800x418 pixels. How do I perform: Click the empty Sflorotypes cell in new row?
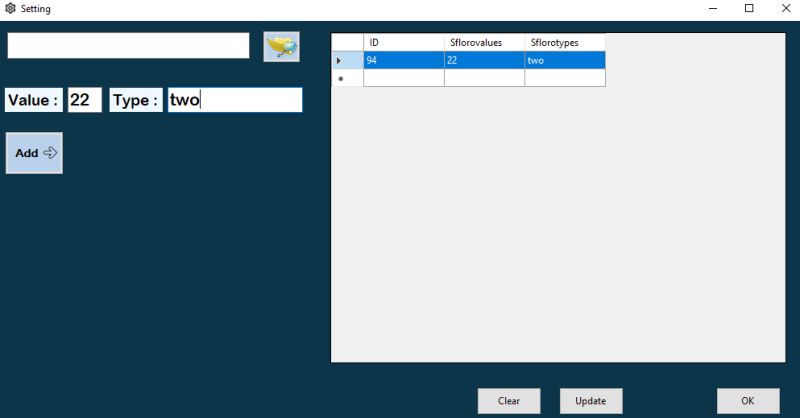565,78
